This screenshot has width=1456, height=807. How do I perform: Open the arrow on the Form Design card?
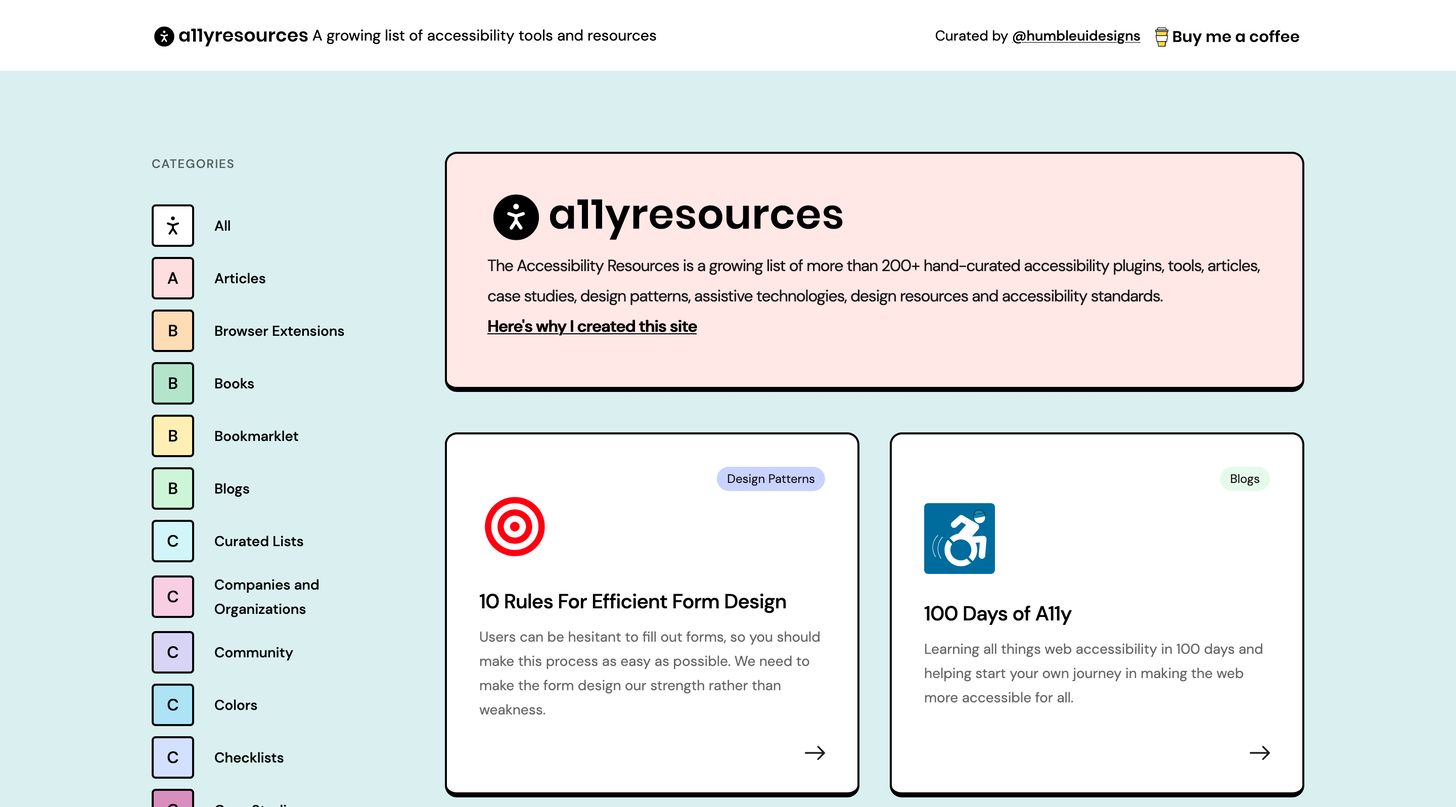point(815,753)
